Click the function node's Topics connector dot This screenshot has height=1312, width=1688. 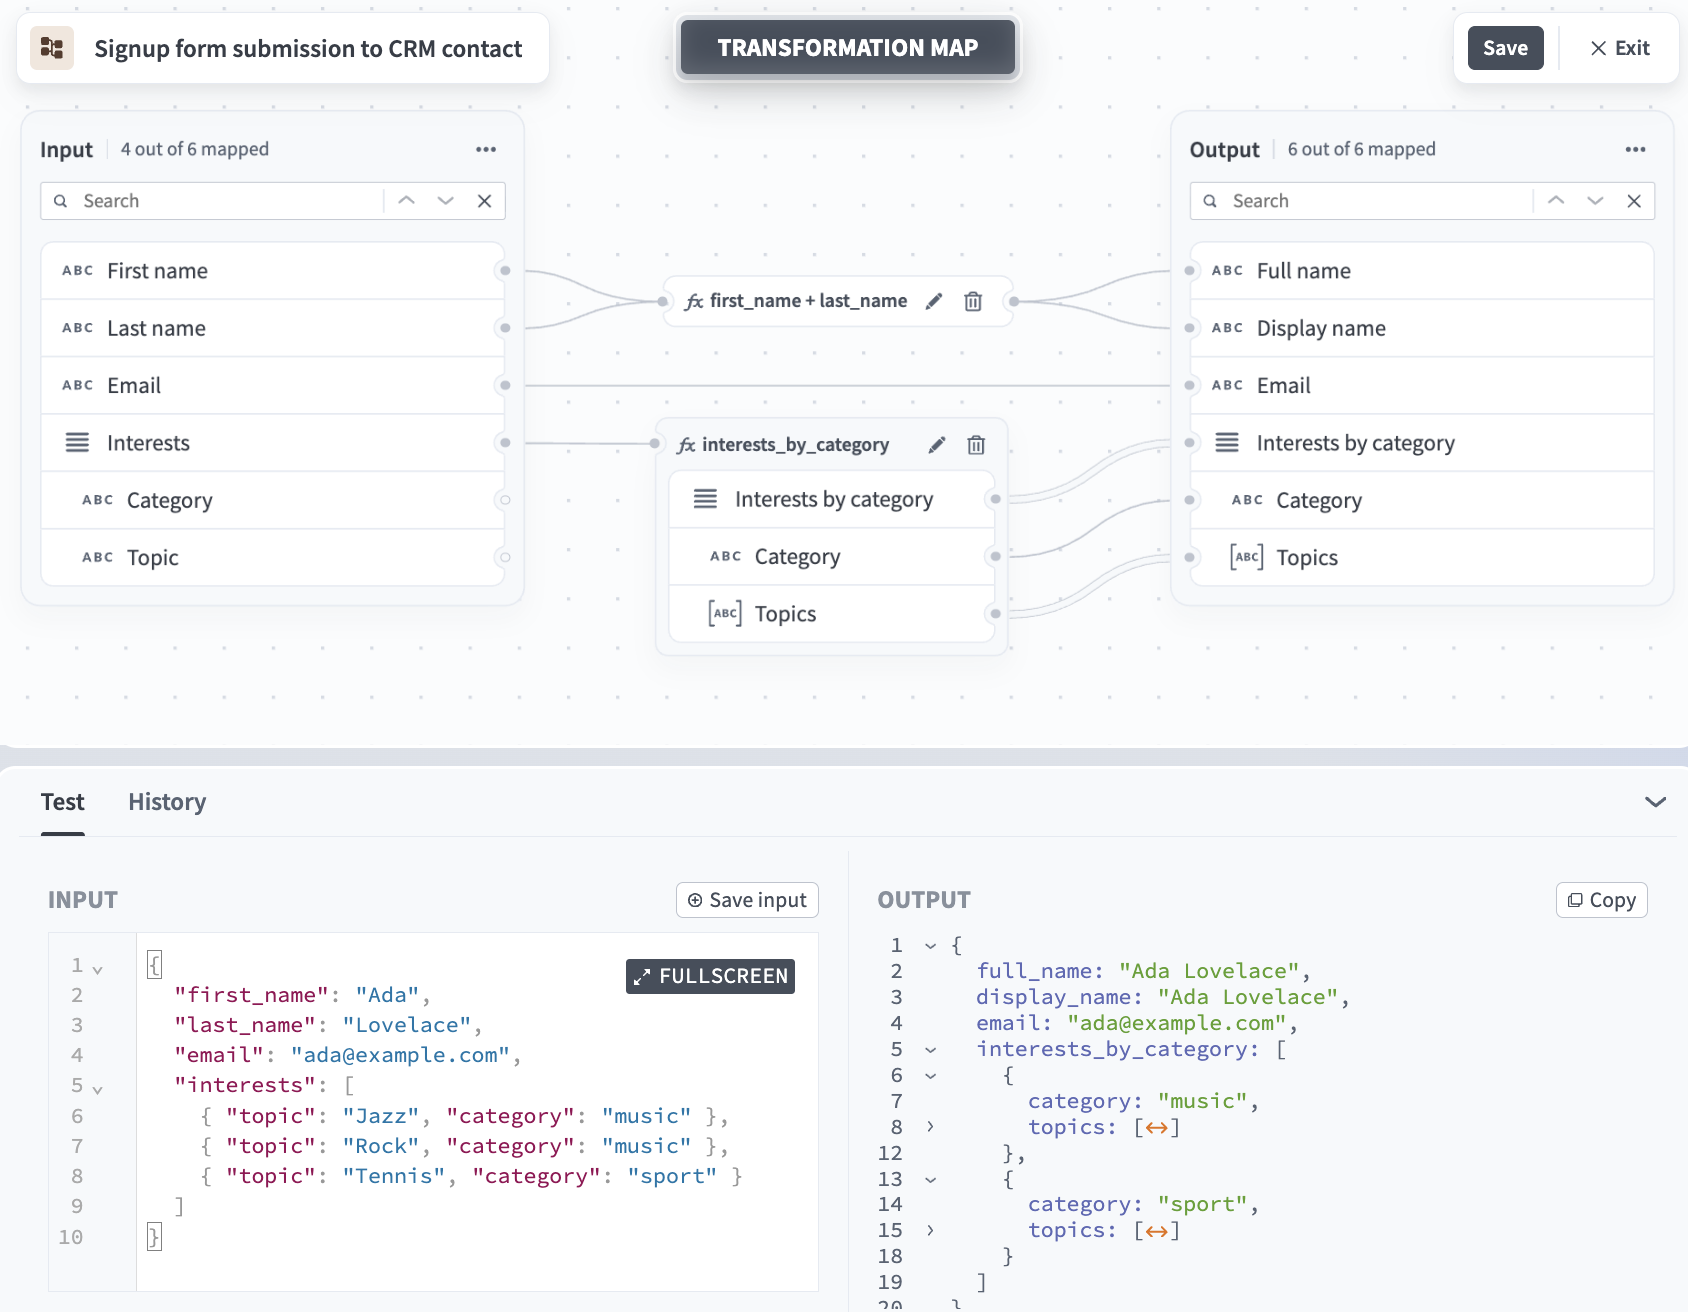point(994,613)
